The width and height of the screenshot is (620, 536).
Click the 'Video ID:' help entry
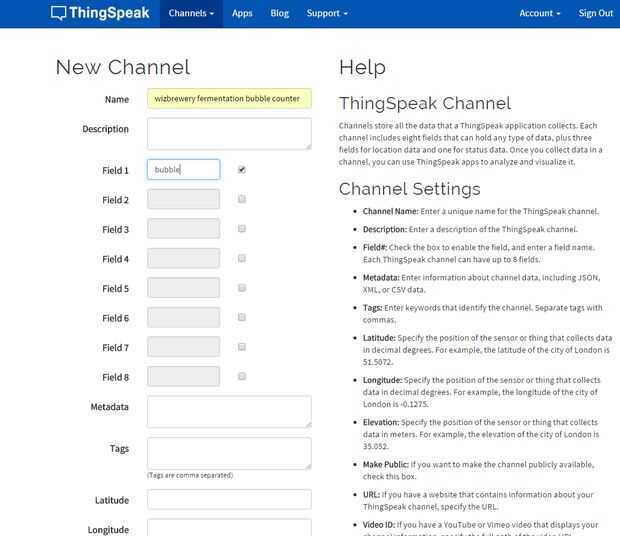(480, 529)
